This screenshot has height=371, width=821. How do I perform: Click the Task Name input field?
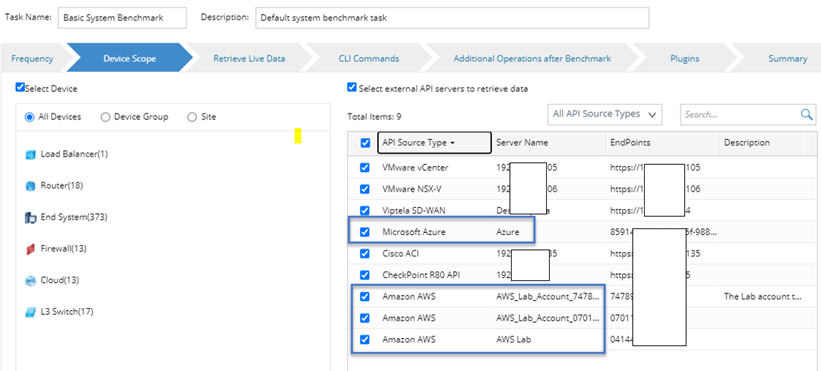(122, 18)
